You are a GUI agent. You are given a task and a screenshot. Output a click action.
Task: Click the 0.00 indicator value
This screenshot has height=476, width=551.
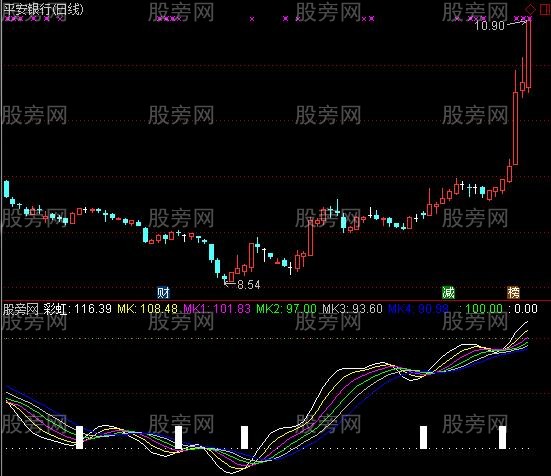point(526,309)
